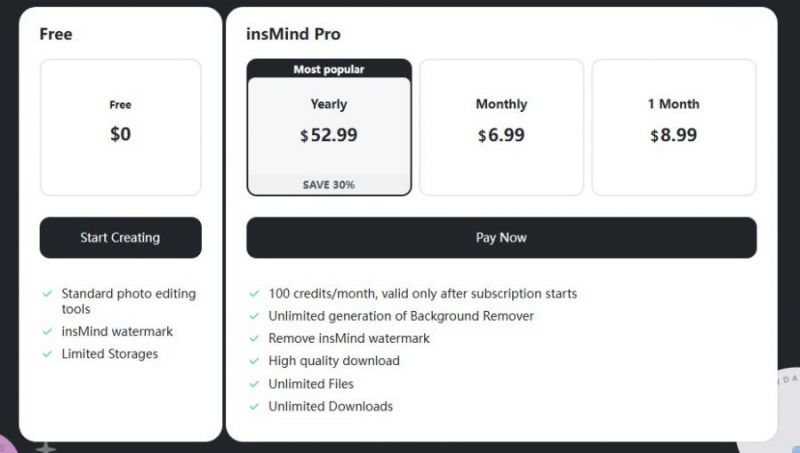Click the Start Creating button
The image size is (800, 453).
click(x=120, y=238)
